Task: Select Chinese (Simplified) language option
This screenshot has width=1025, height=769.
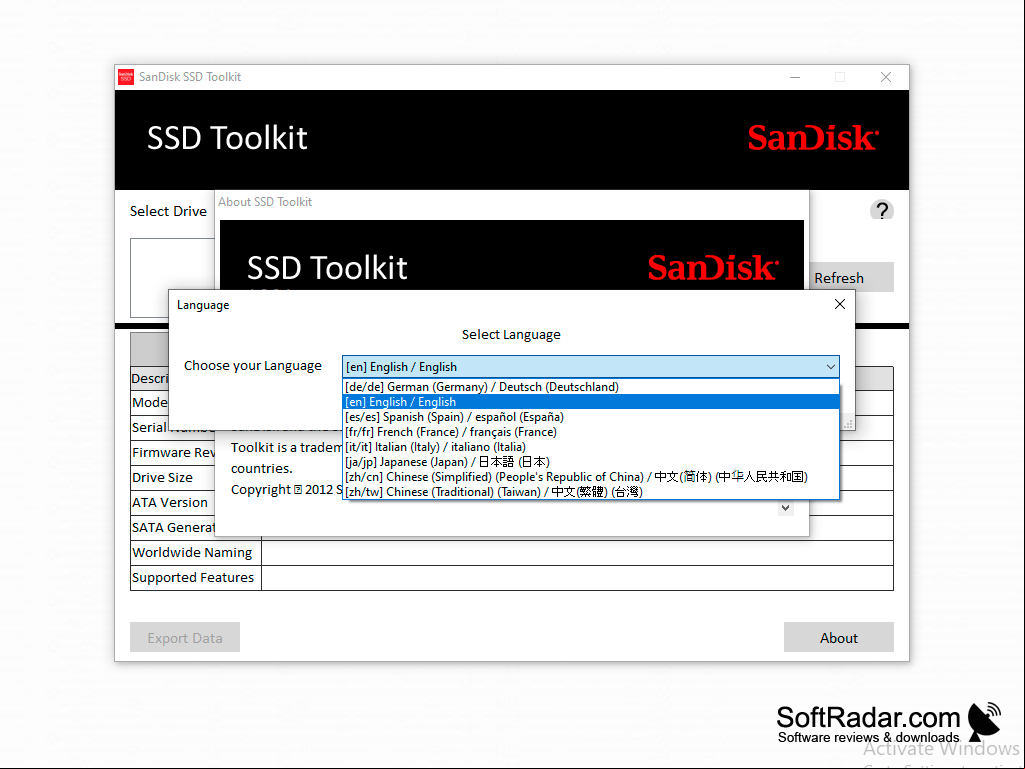Action: 591,477
